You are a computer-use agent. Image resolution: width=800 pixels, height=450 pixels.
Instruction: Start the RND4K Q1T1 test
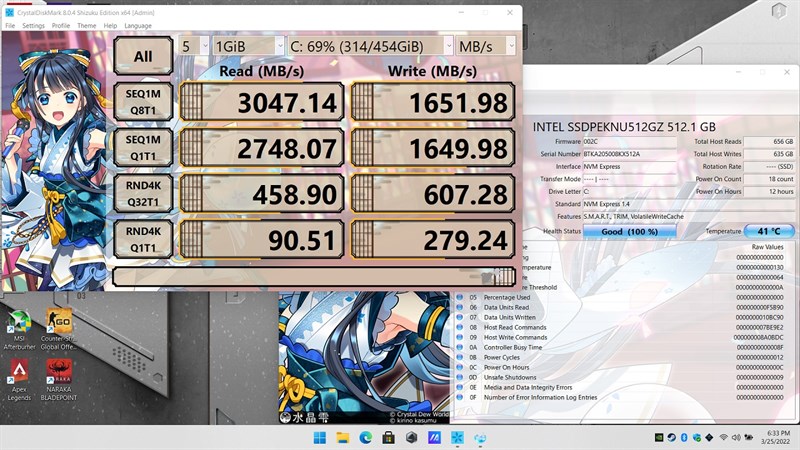click(x=143, y=239)
